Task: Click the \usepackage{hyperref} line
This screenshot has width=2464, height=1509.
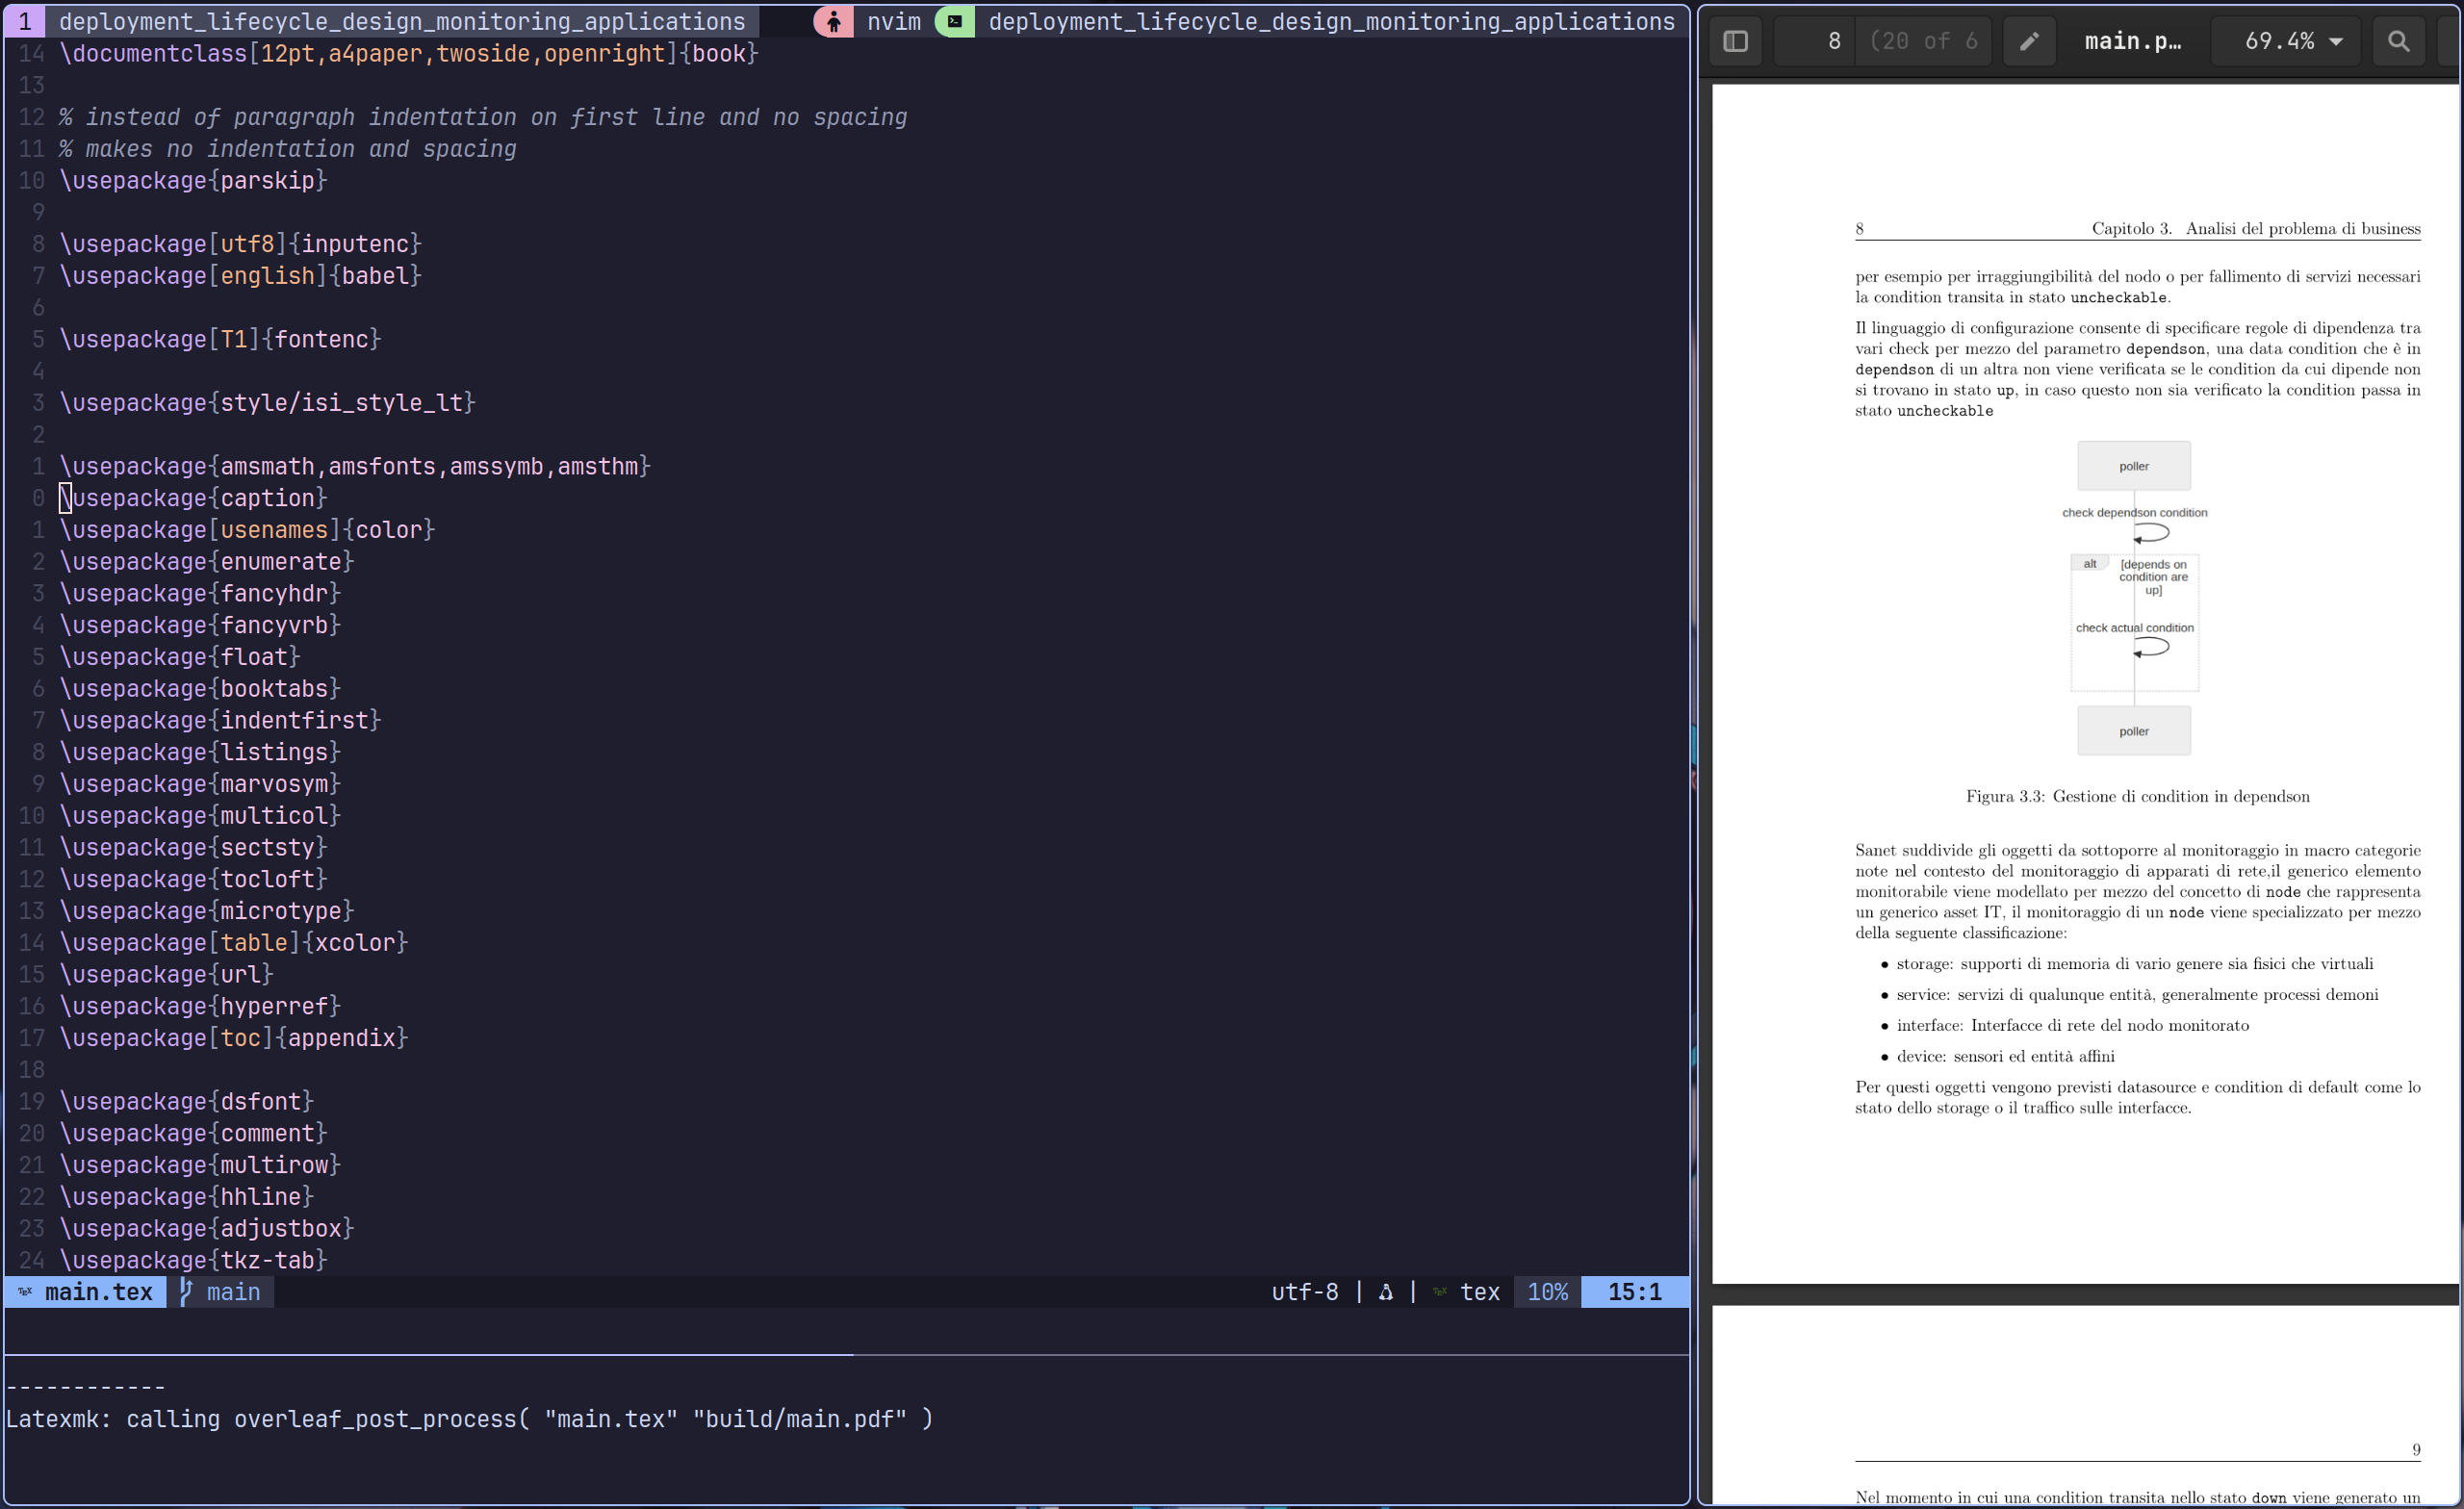Action: [200, 1006]
